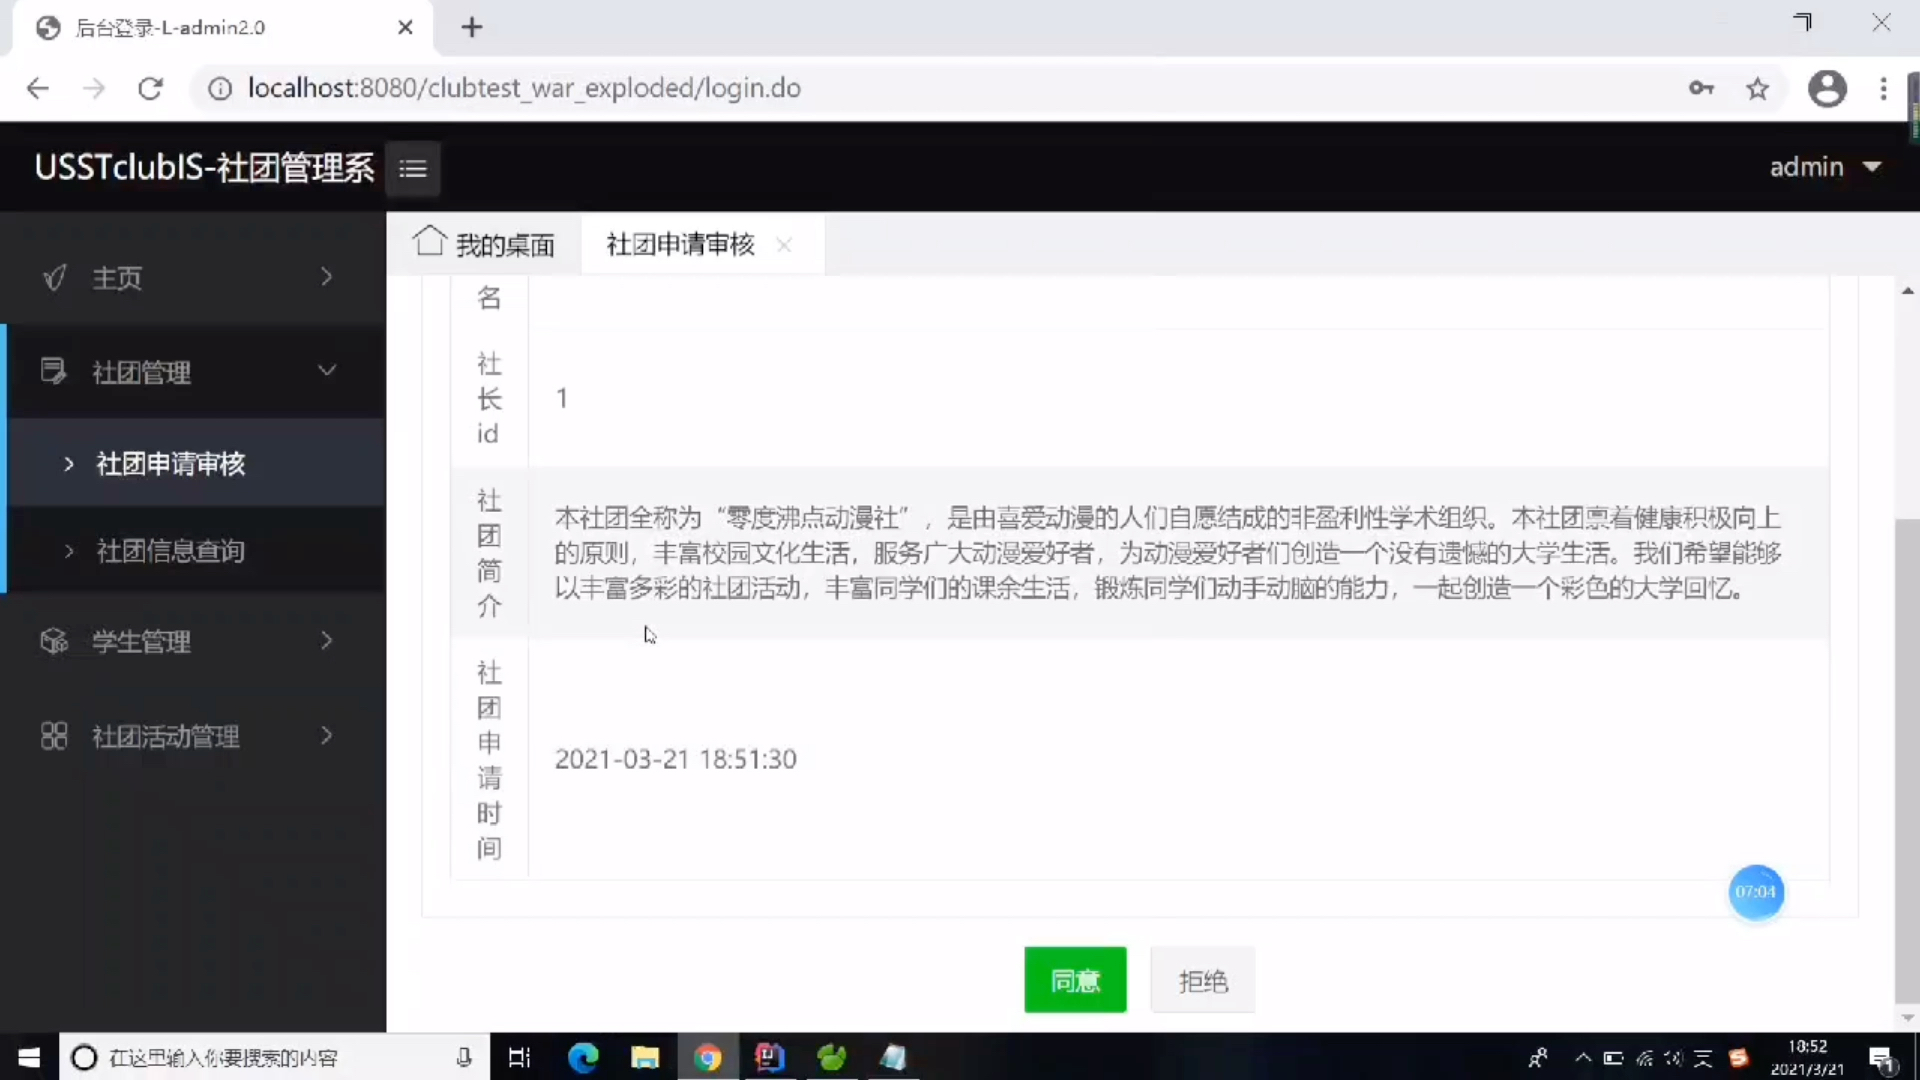
Task: Open the Chrome profile avatar
Action: coord(1827,88)
